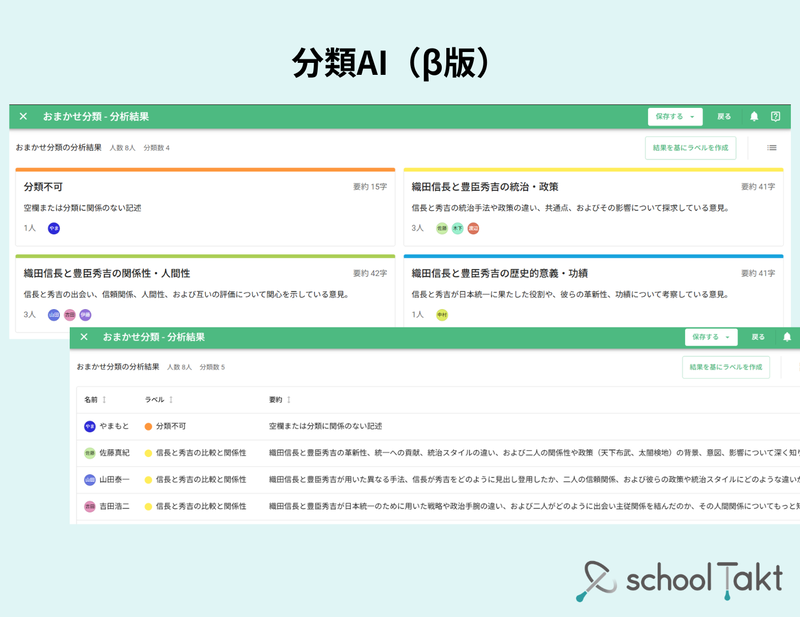Click the やま avatar in the 分類不可 card
Screen dimensions: 800x617
(53, 227)
